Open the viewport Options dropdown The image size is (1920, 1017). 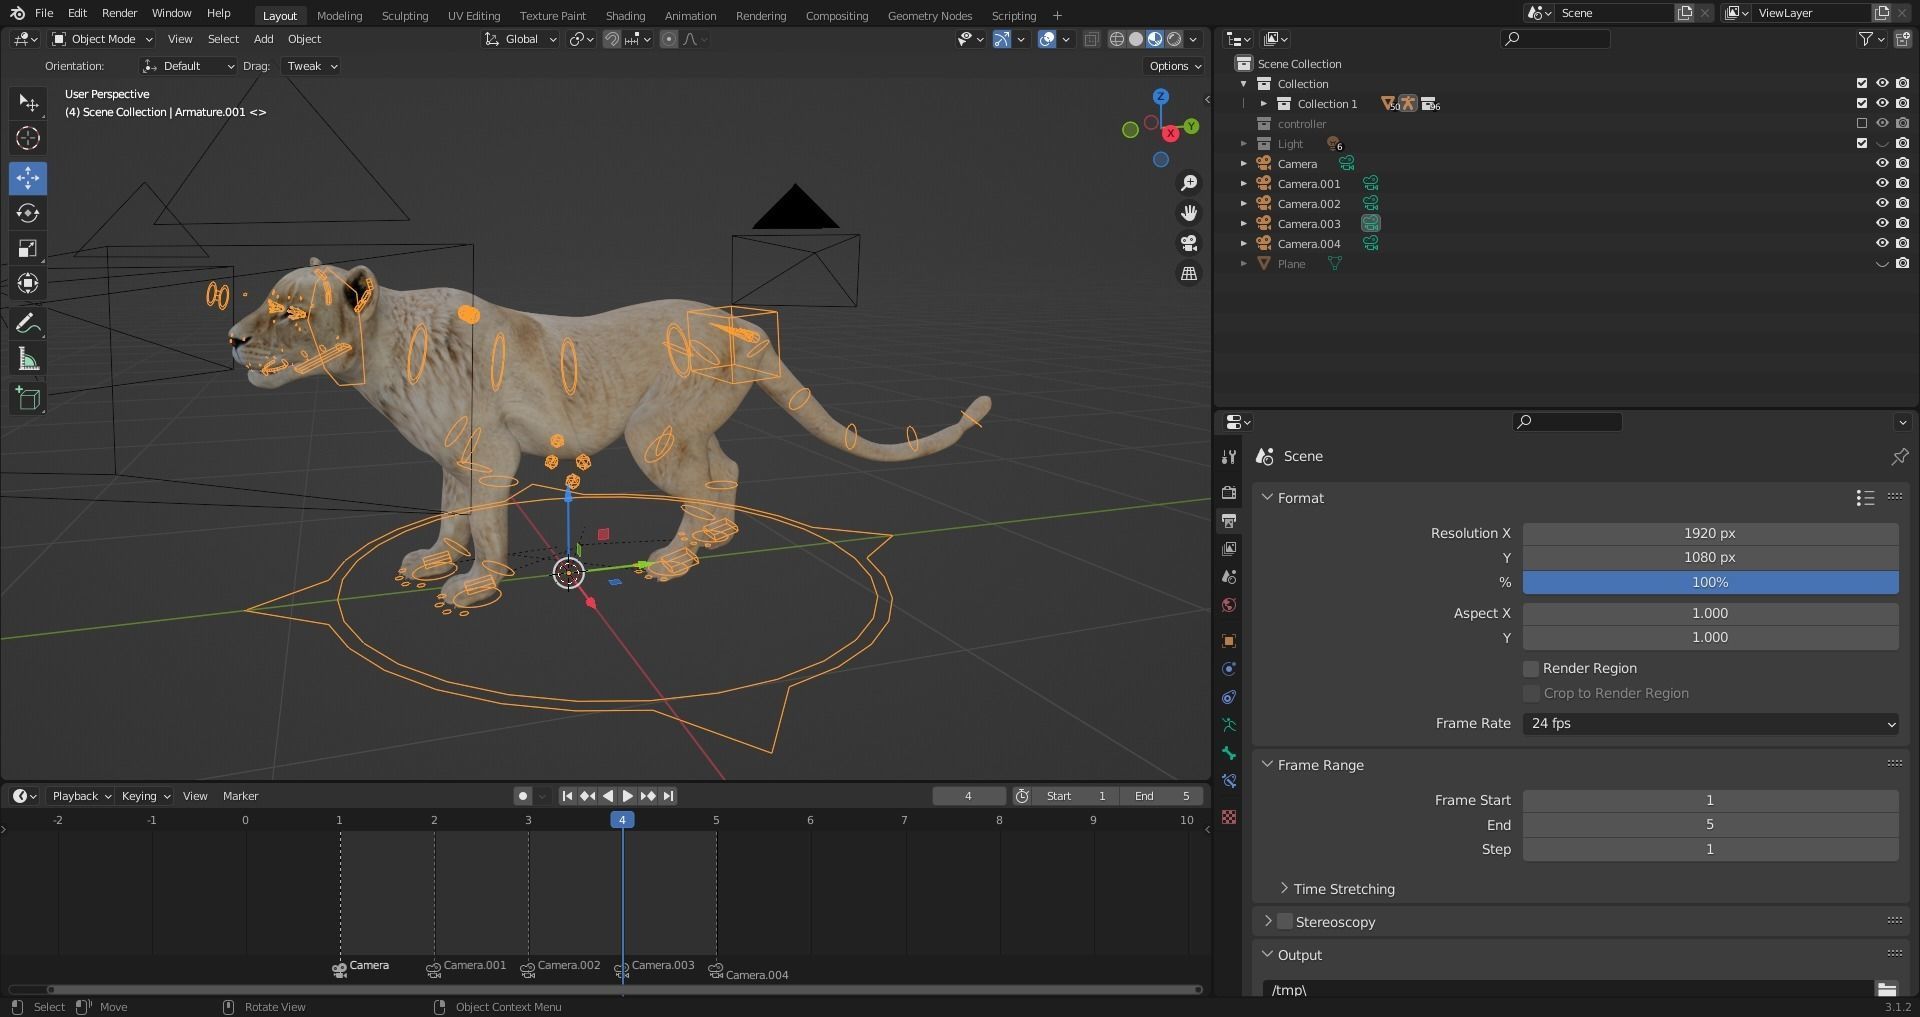pos(1174,66)
